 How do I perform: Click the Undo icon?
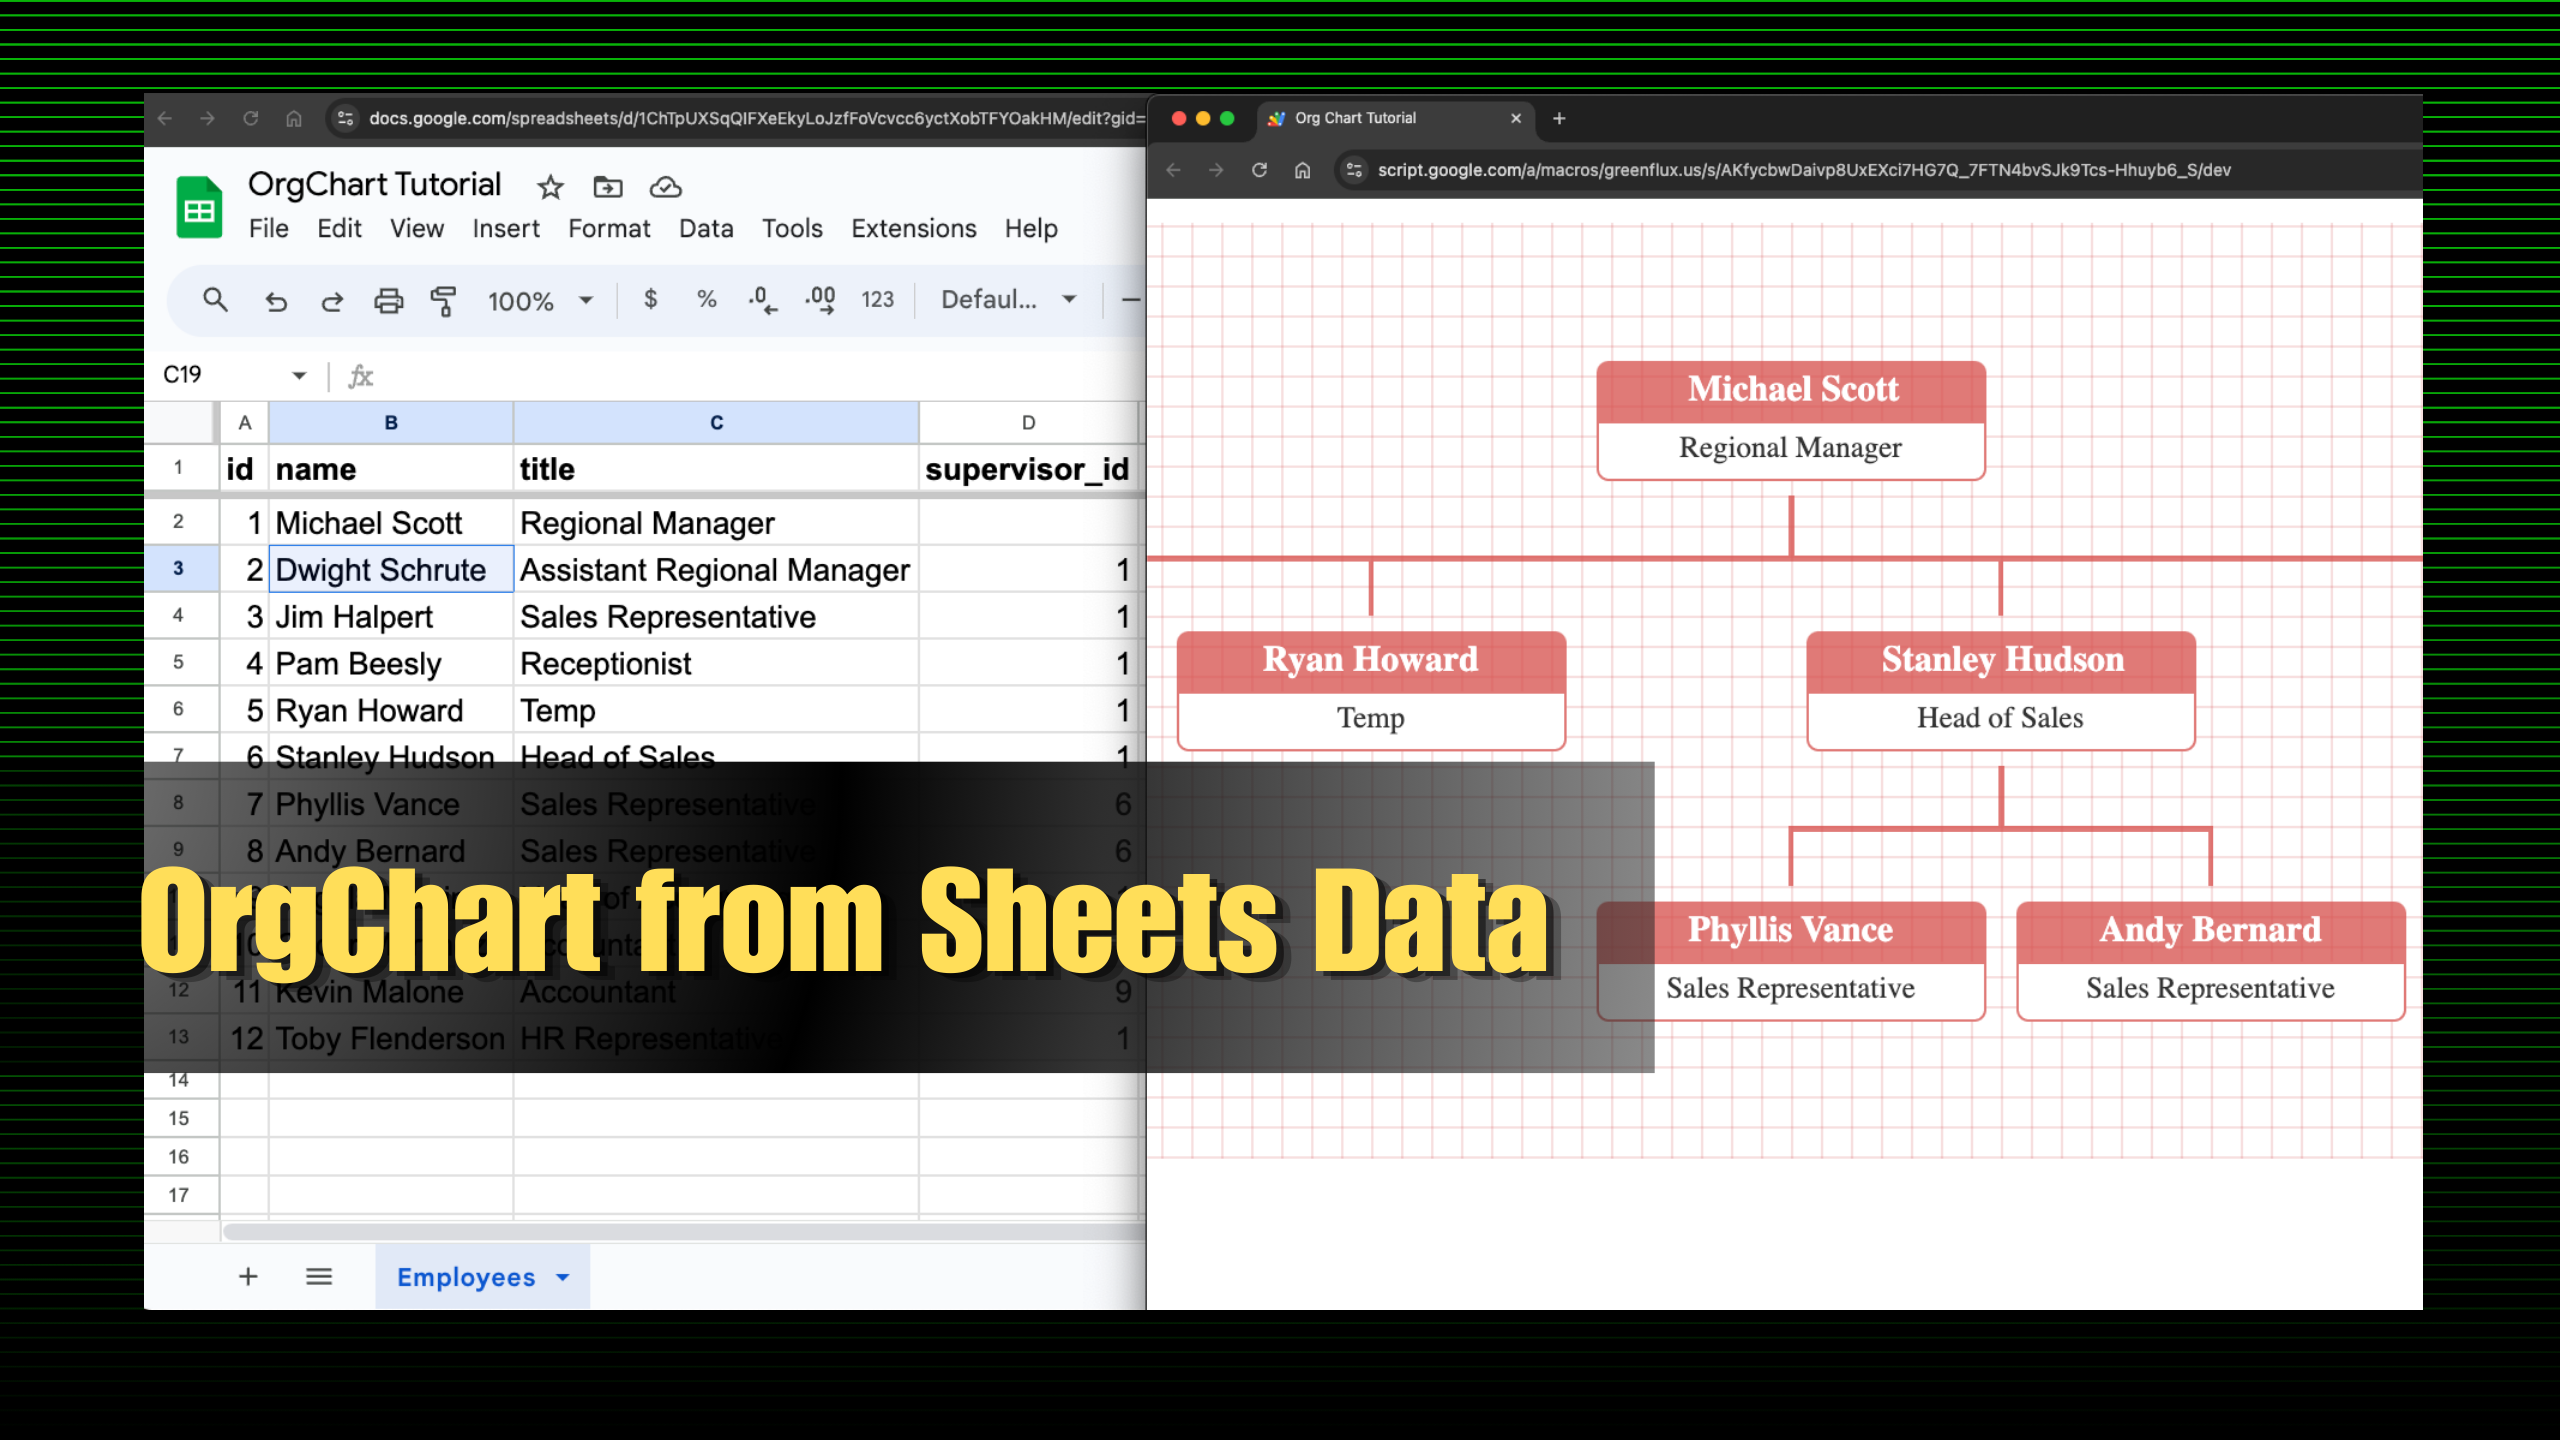(x=276, y=299)
